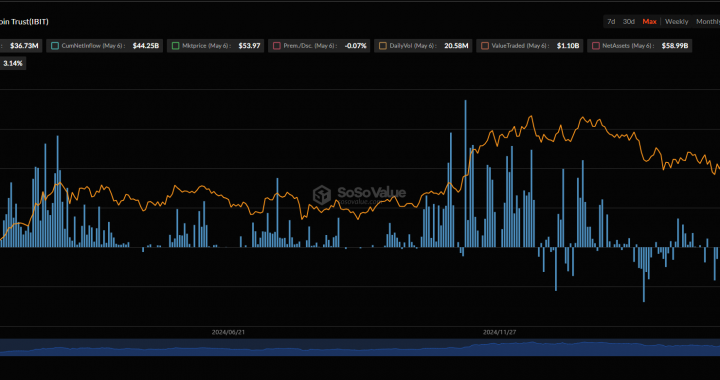720x380 pixels.
Task: Toggle the DailyVol series checkbox
Action: tap(382, 46)
